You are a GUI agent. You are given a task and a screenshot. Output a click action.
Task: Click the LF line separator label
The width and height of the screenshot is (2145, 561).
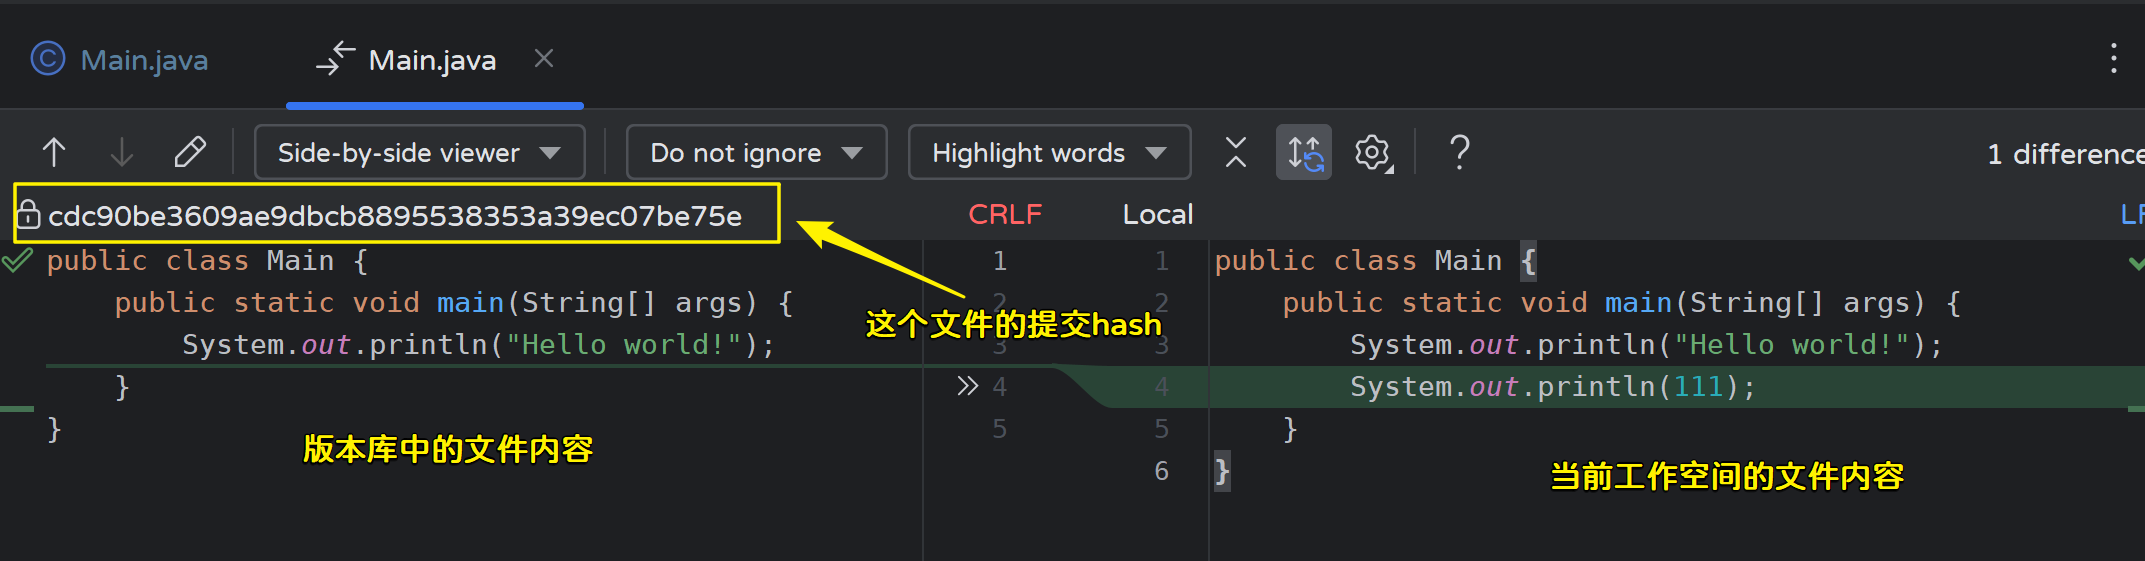pos(2132,214)
